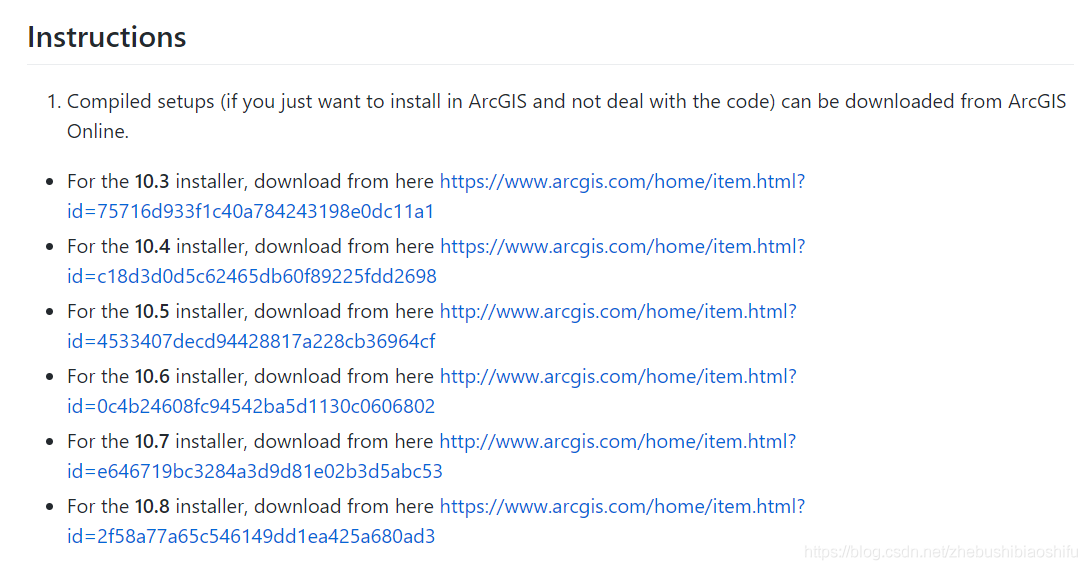Click the id=c18d3d0d5c62465db60f89225fdd2698 link text
Image resolution: width=1087 pixels, height=570 pixels.
pyautogui.click(x=252, y=277)
